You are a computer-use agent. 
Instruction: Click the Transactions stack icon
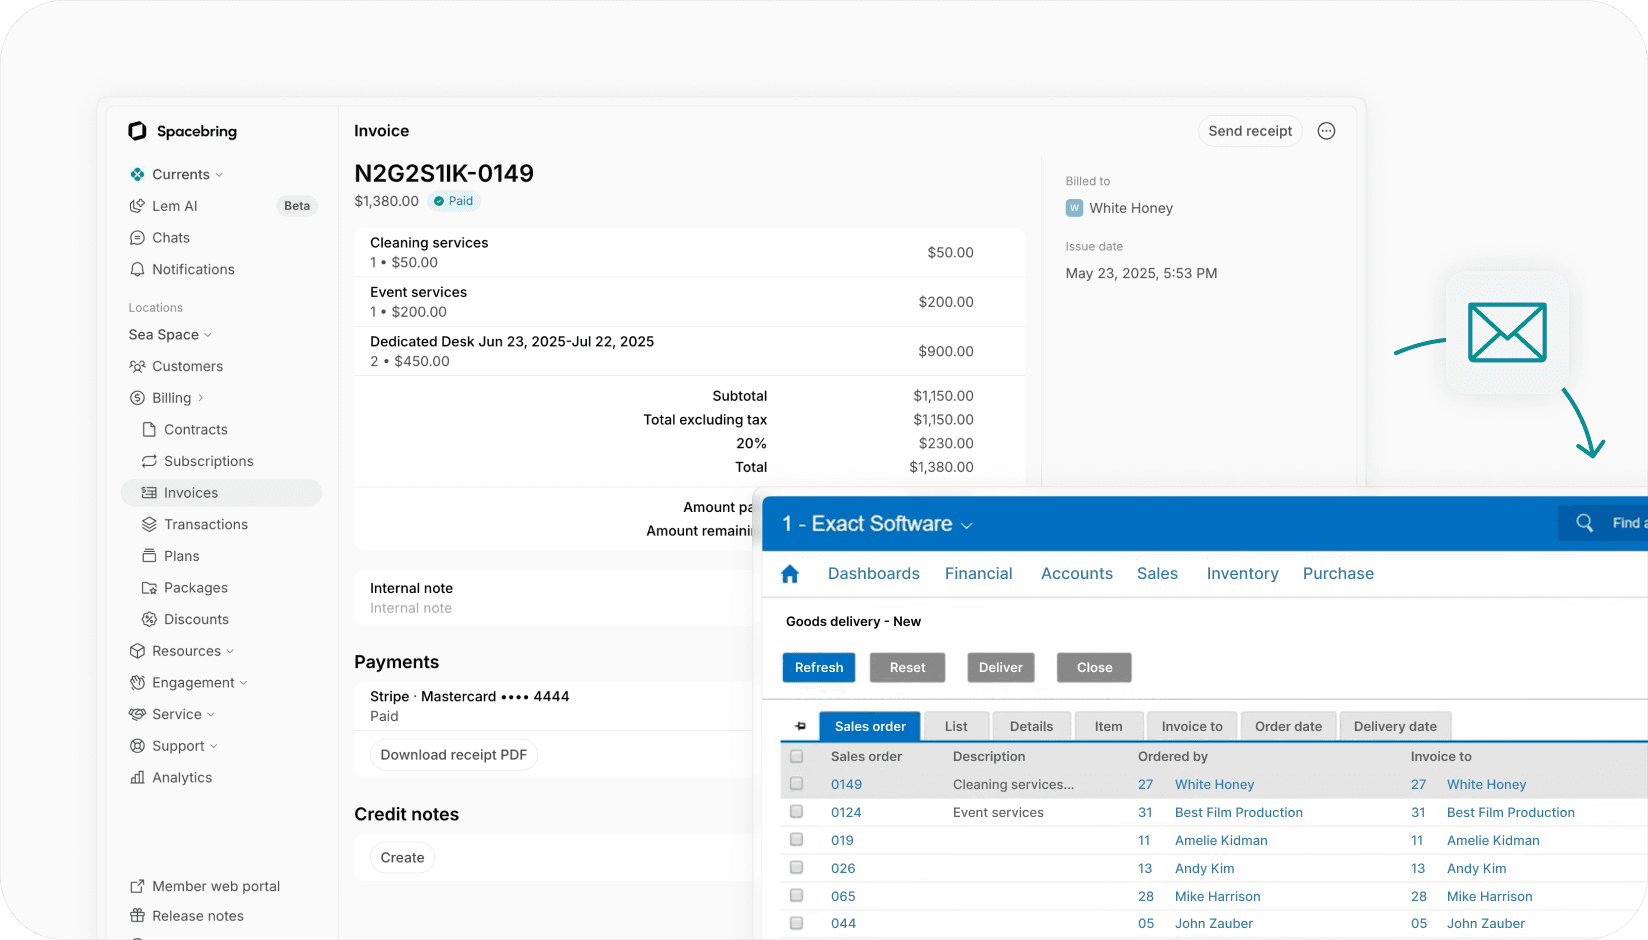point(149,525)
